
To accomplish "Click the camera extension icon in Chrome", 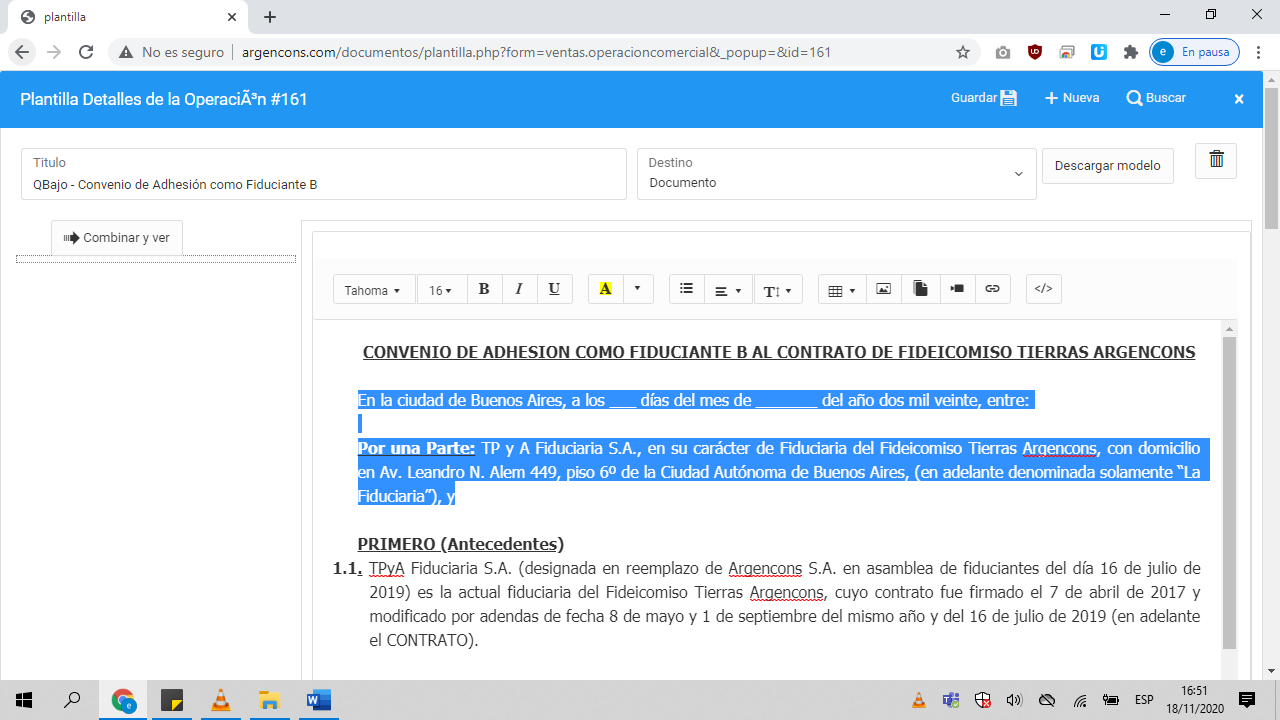I will pyautogui.click(x=1003, y=52).
